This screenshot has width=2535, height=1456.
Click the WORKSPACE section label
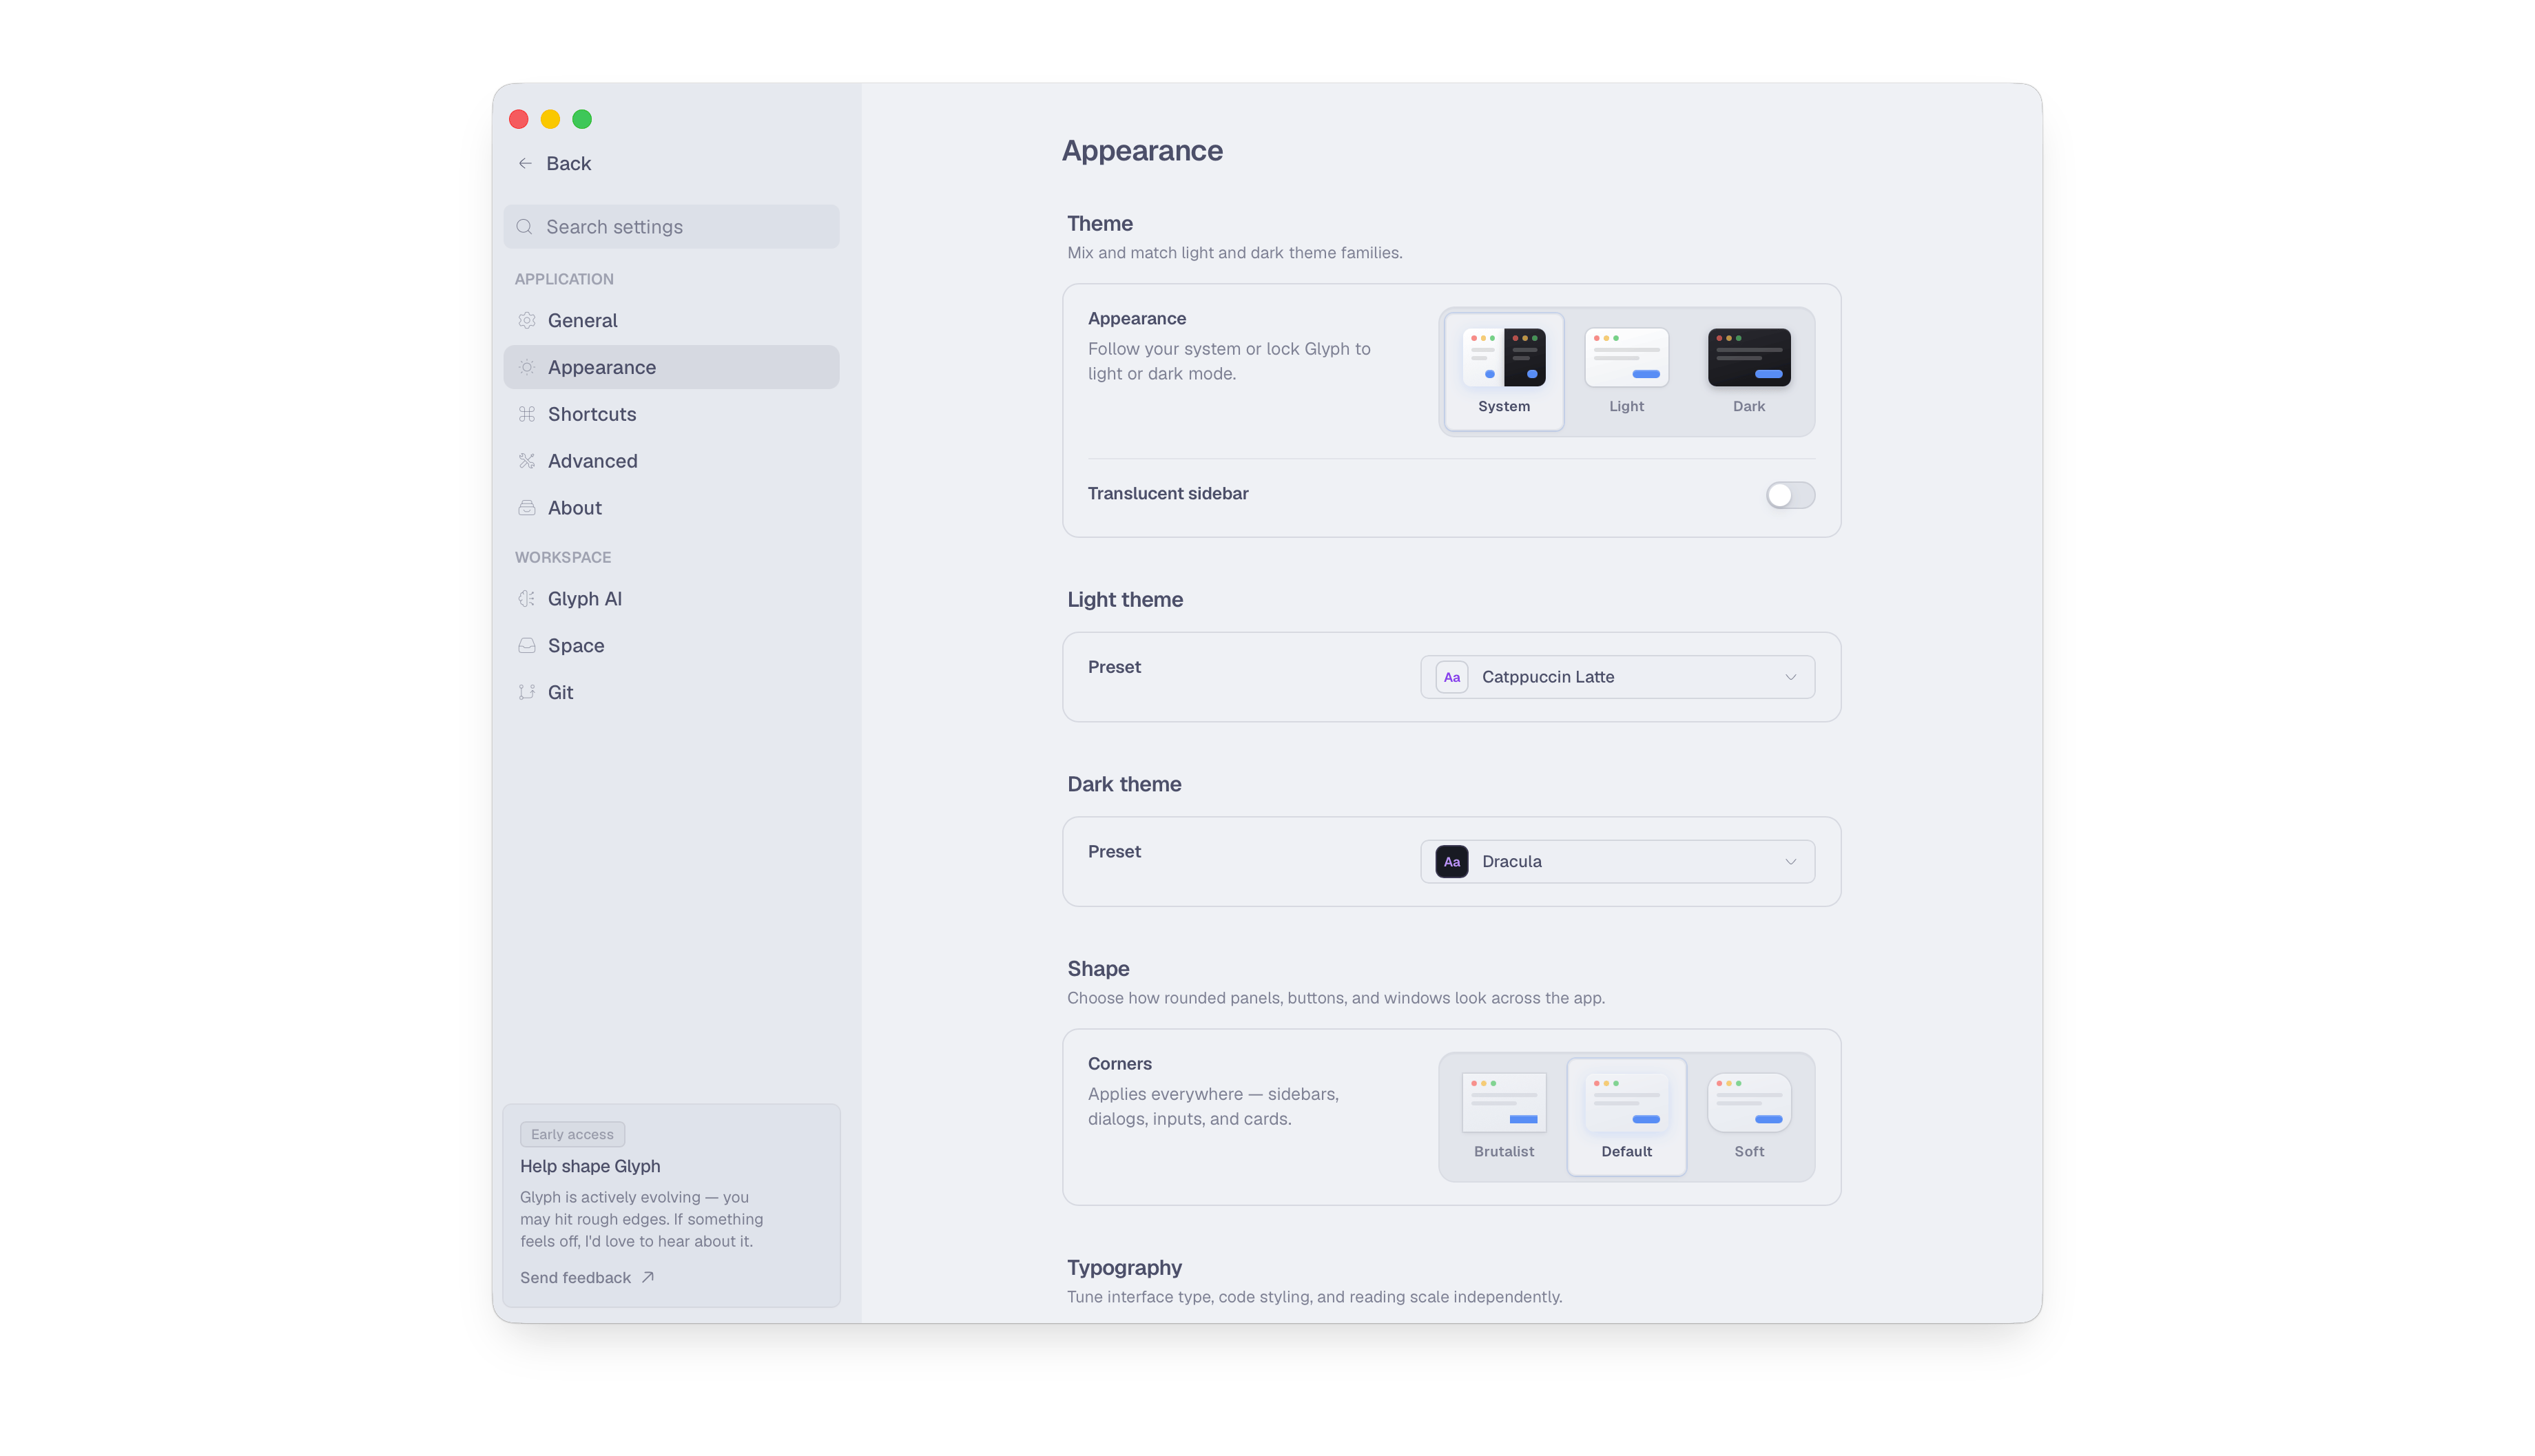click(x=562, y=557)
